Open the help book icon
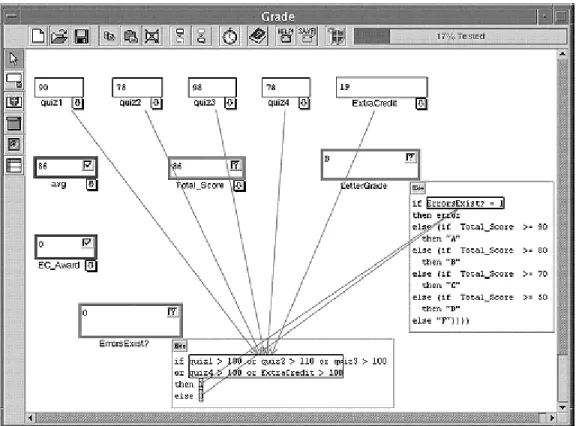This screenshot has width=576, height=426. [258, 36]
